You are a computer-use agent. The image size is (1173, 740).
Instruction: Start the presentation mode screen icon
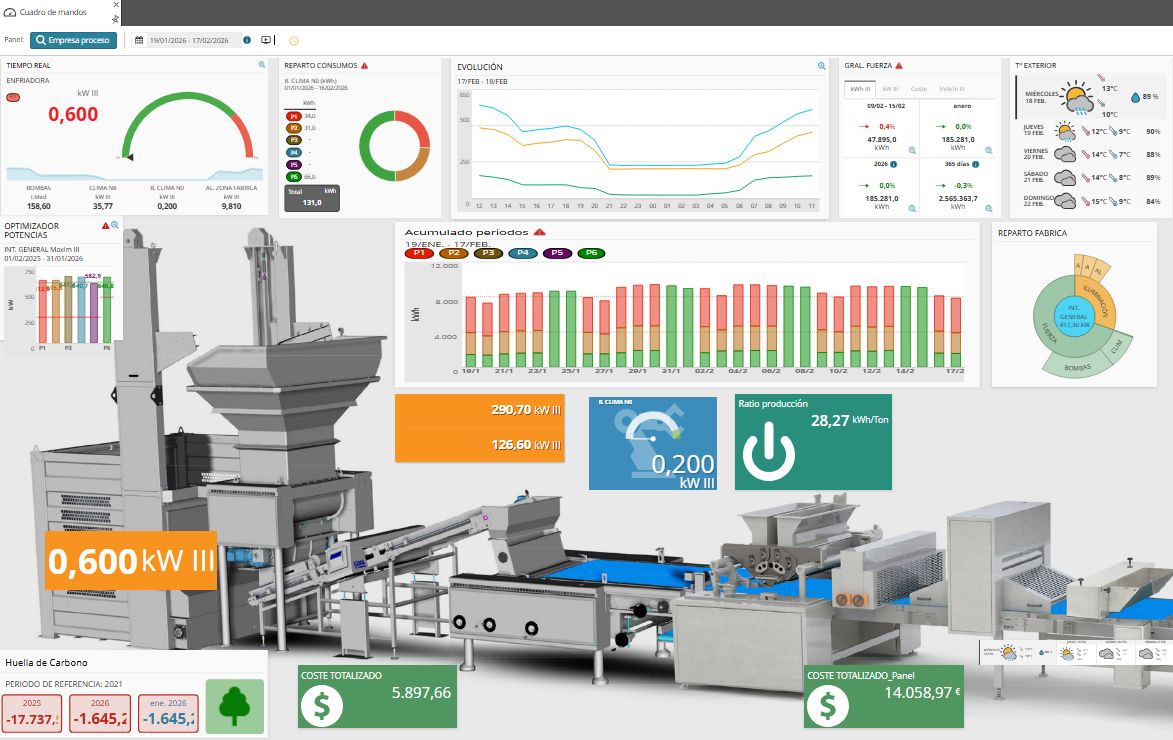click(x=266, y=41)
